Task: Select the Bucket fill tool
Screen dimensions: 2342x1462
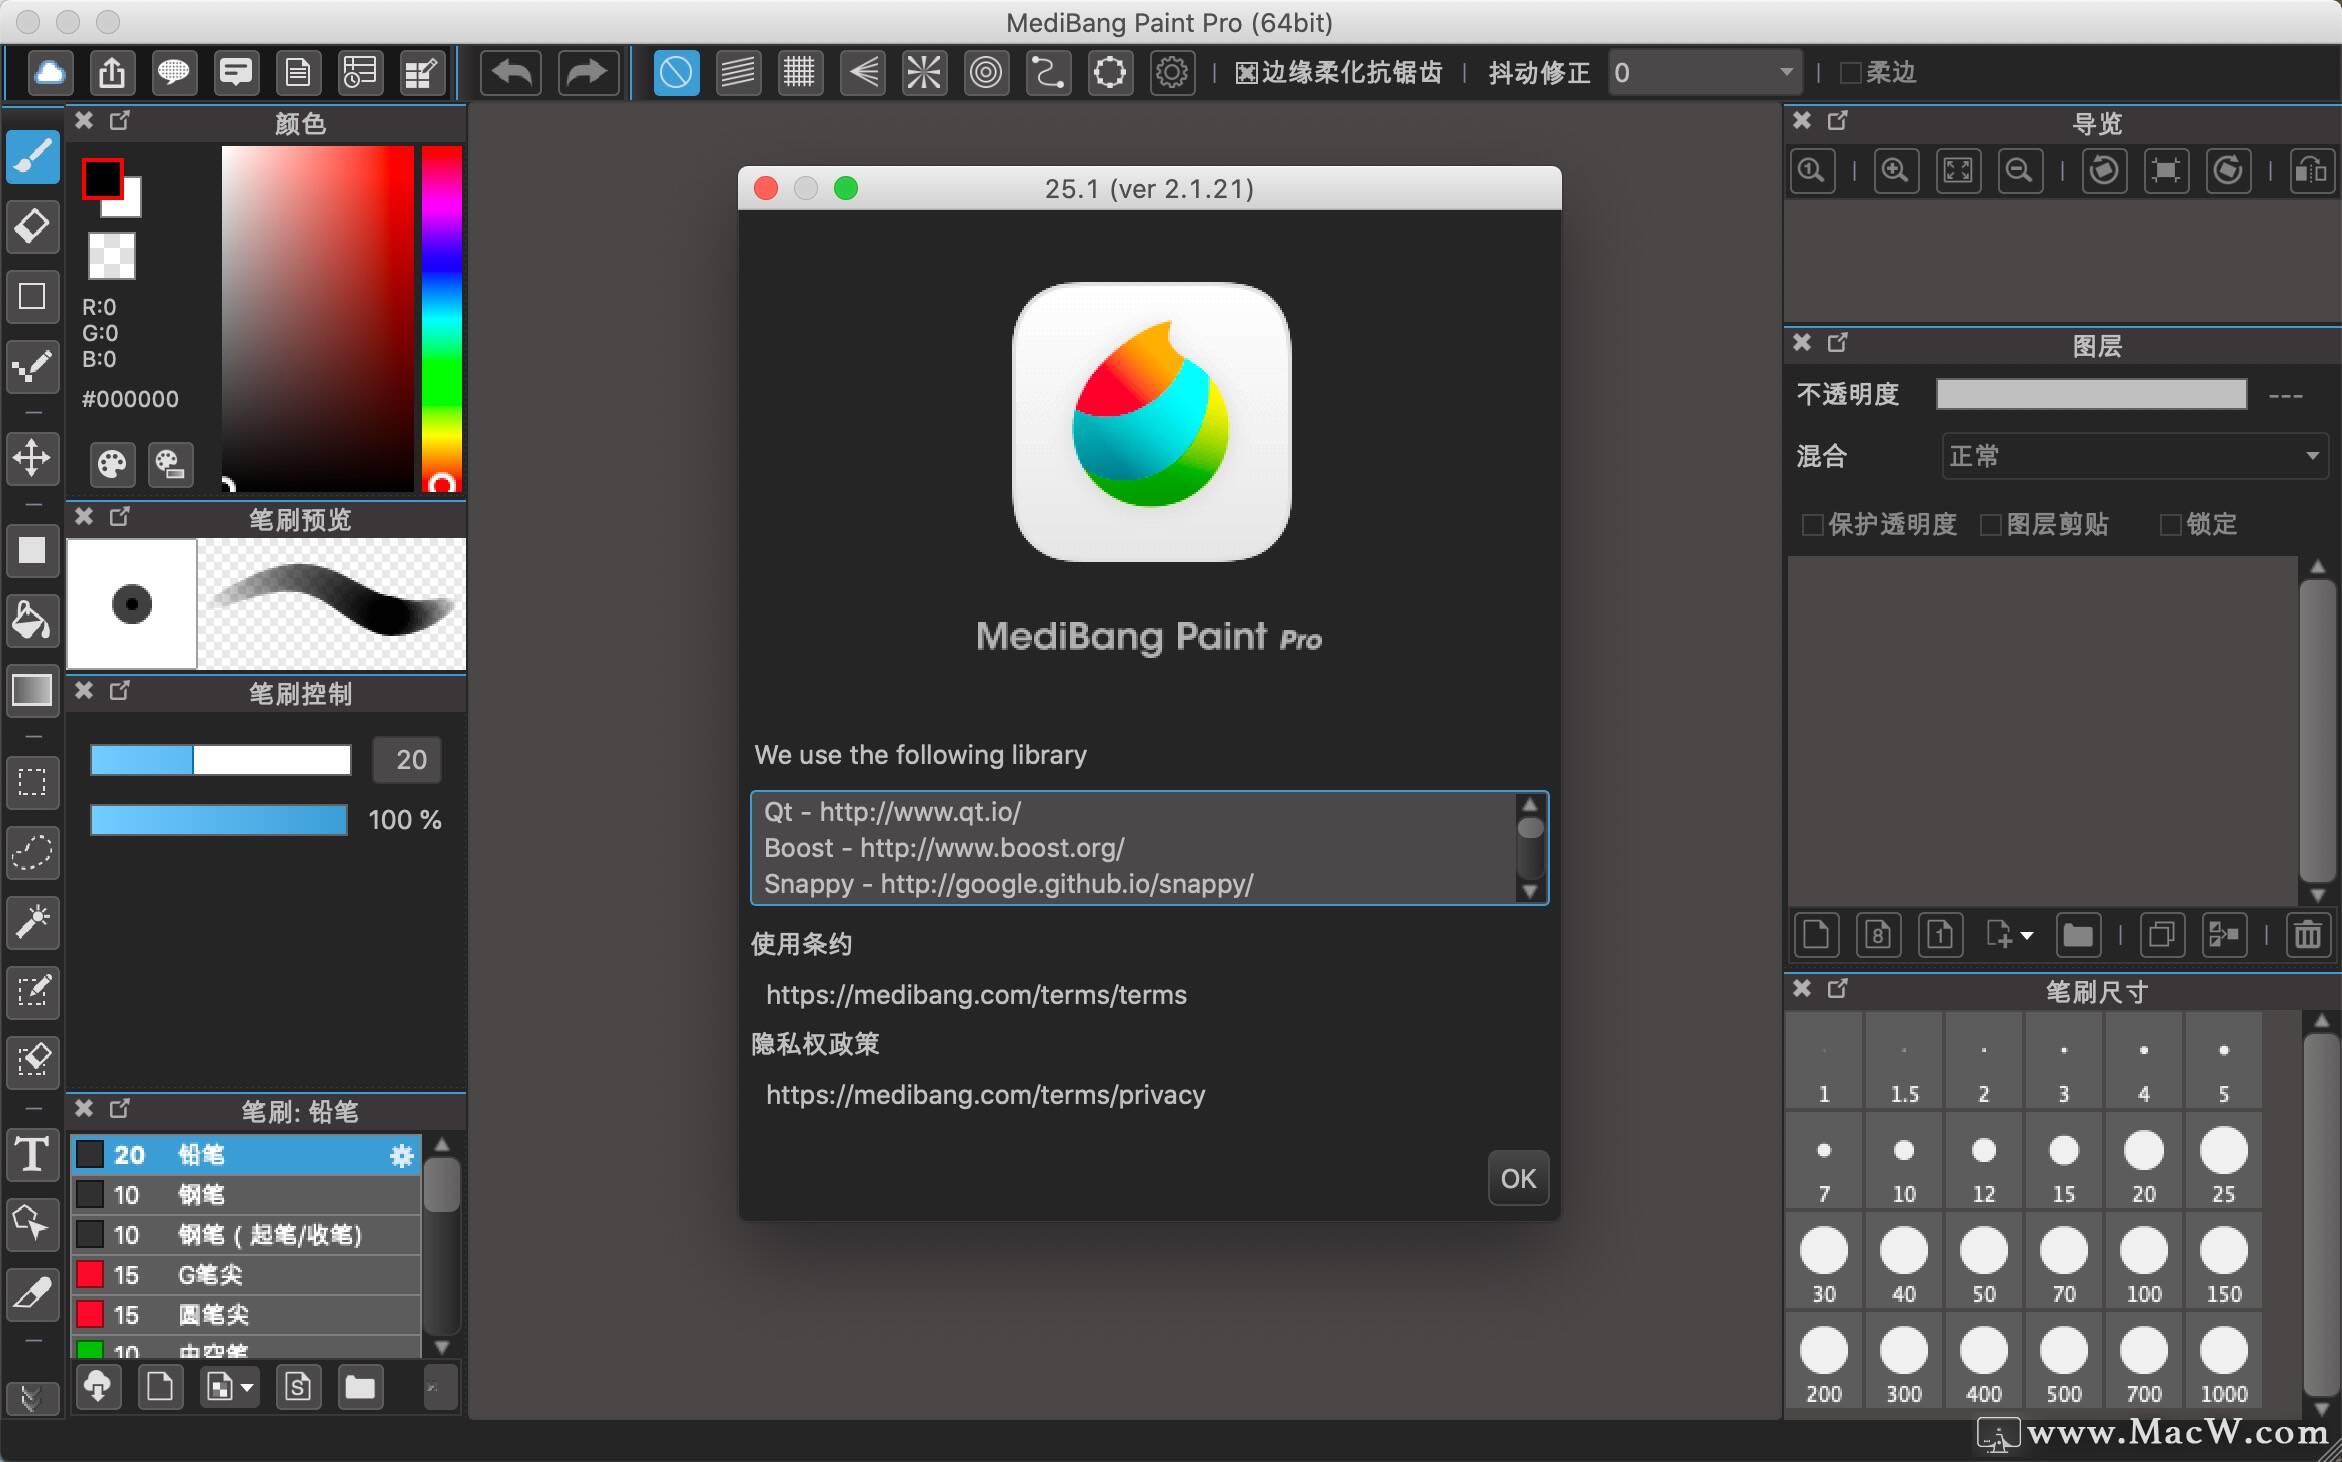Action: [33, 620]
